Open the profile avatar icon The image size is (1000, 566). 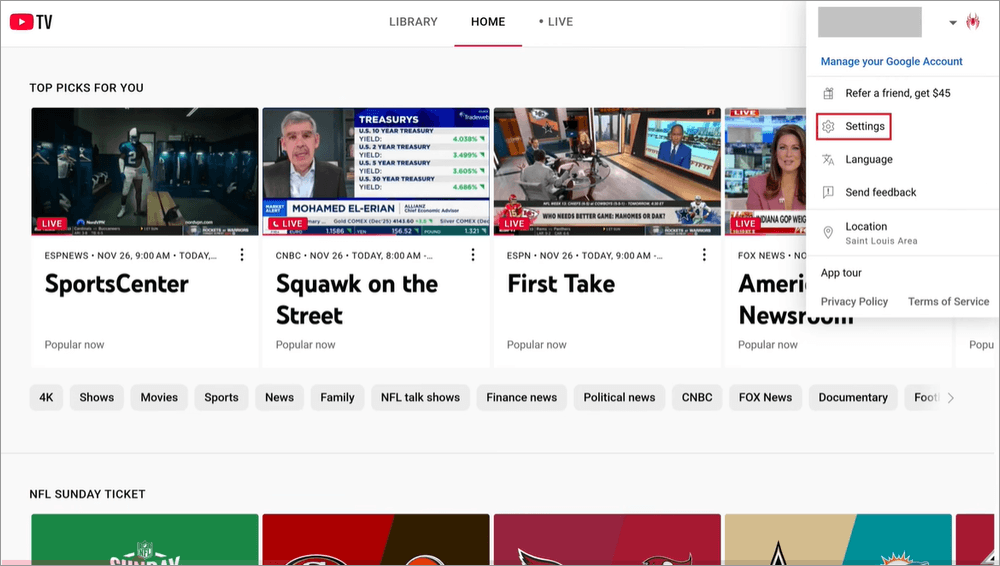click(973, 22)
